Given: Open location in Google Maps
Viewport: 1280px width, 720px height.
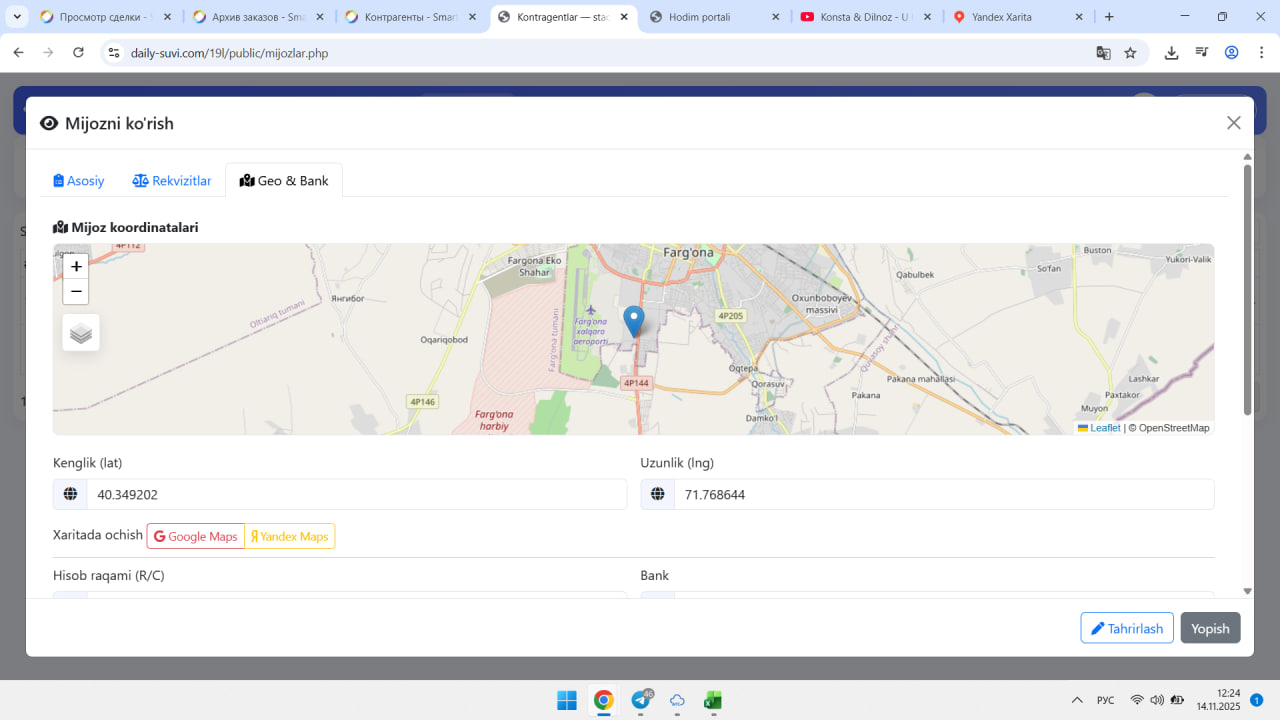Looking at the screenshot, I should tap(196, 536).
